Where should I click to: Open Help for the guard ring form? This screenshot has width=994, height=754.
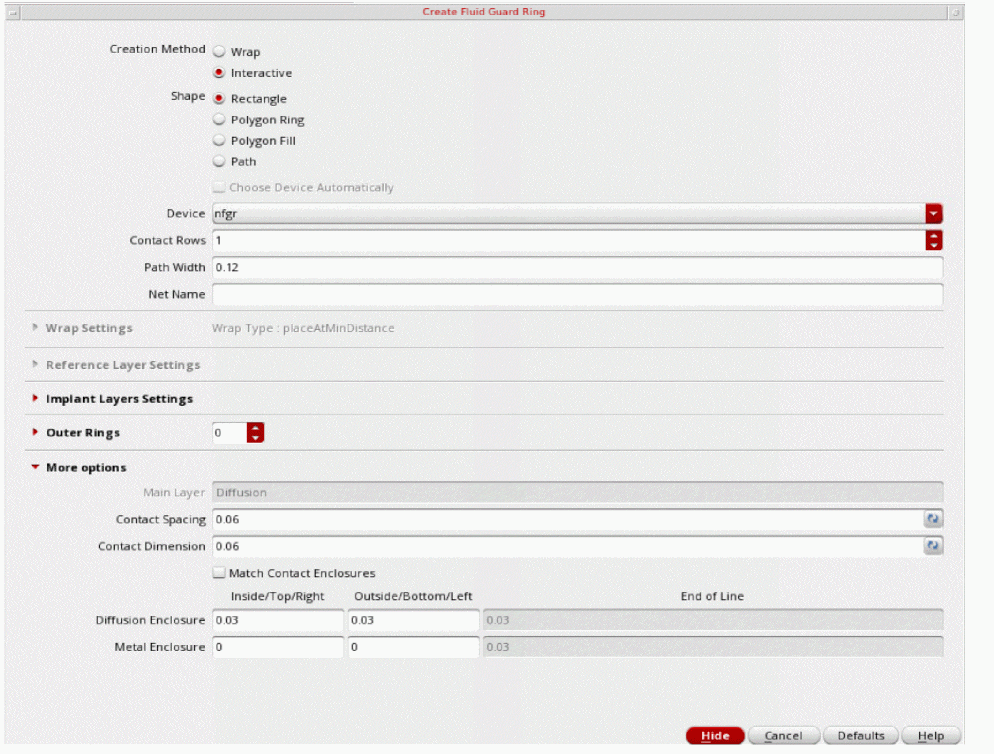(x=930, y=736)
